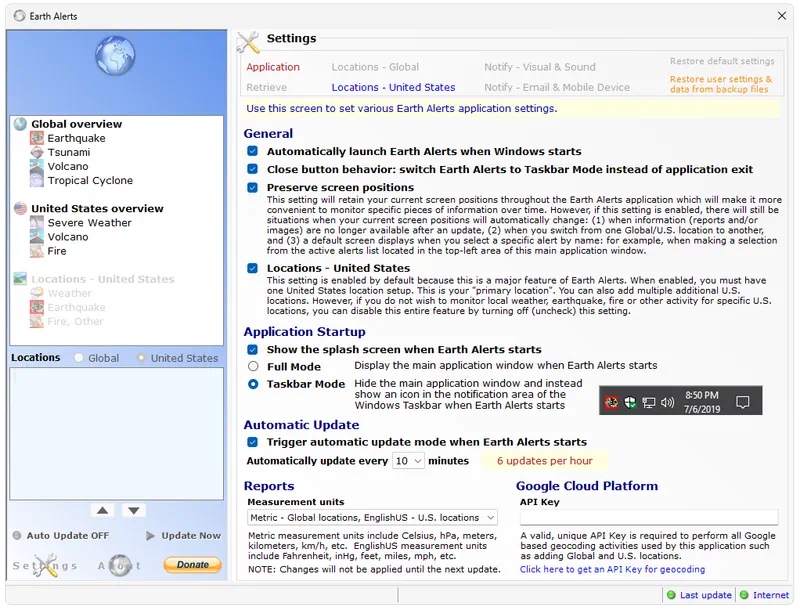Choose the United States locations radio button
Screen dimensions: 800x610
(141, 358)
